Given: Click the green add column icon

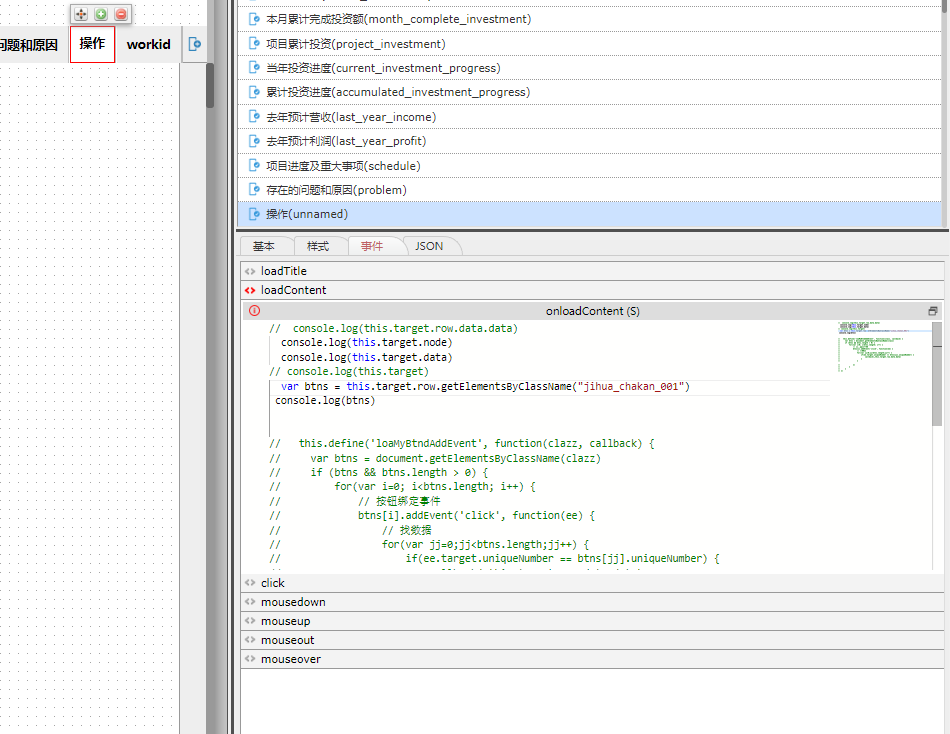Looking at the screenshot, I should (101, 14).
